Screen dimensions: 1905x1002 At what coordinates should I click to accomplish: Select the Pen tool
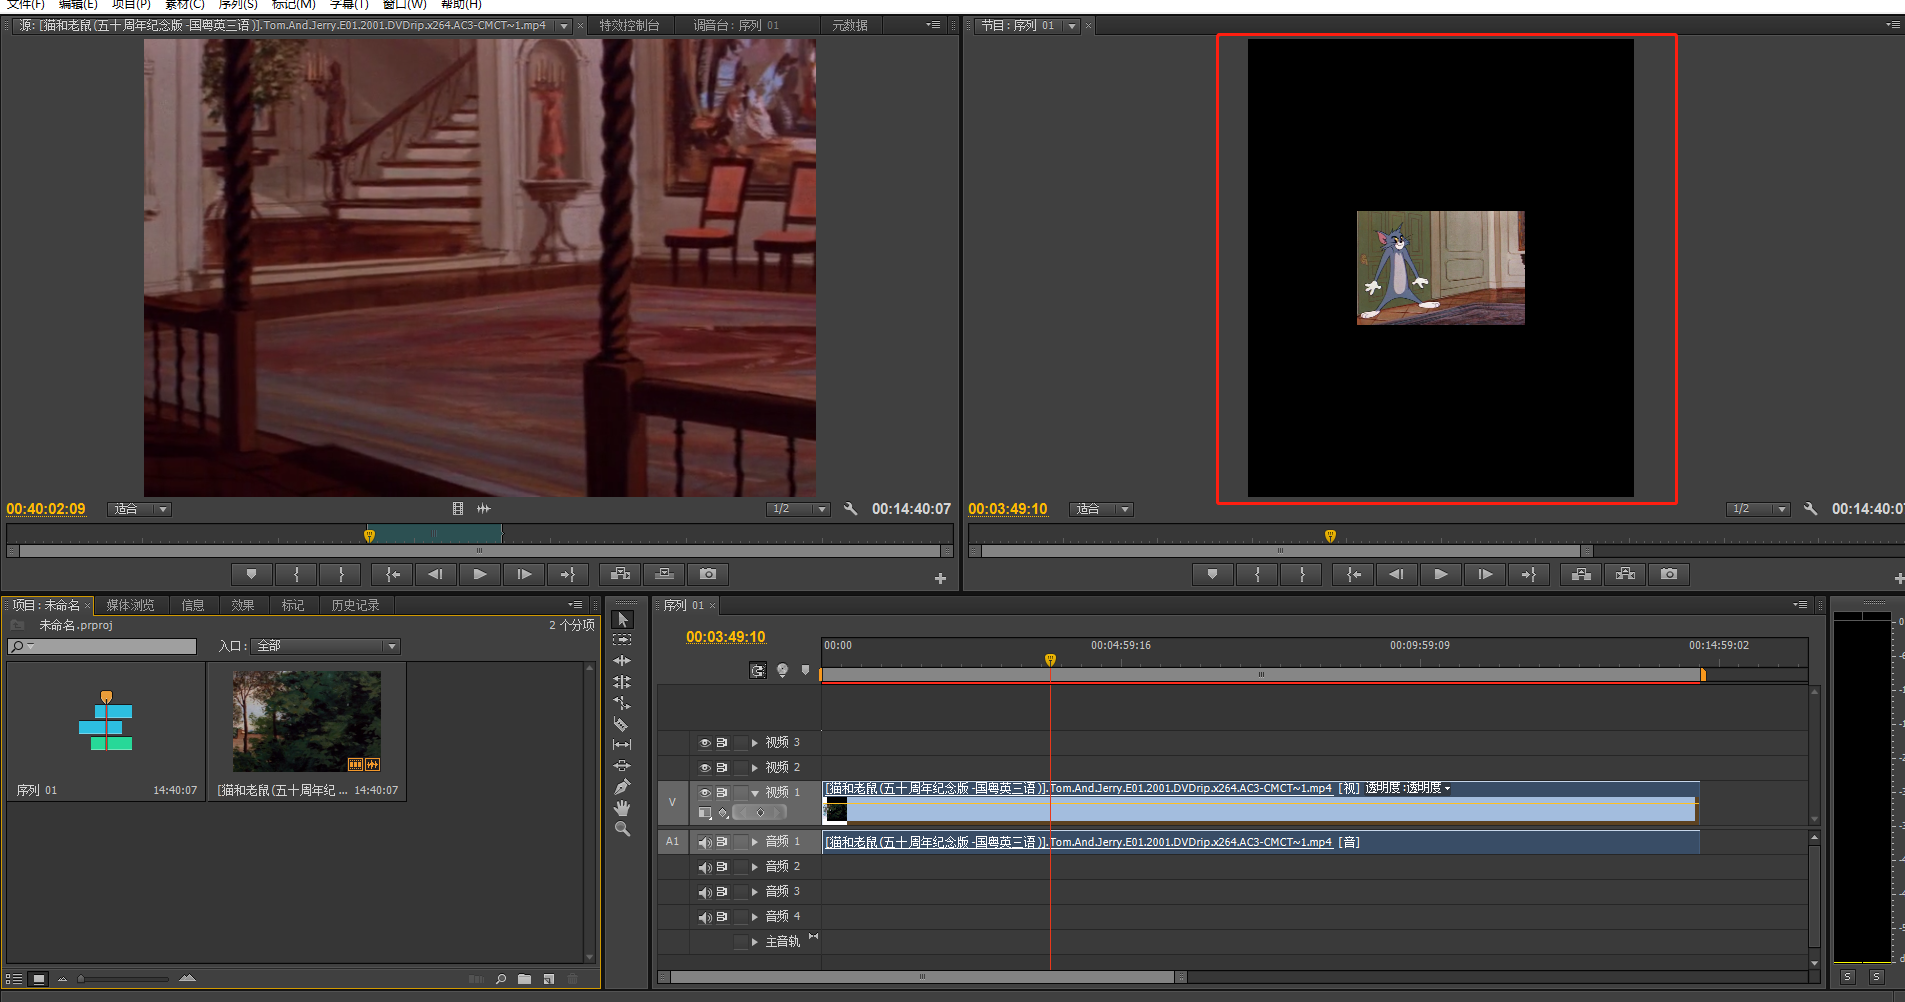click(622, 787)
